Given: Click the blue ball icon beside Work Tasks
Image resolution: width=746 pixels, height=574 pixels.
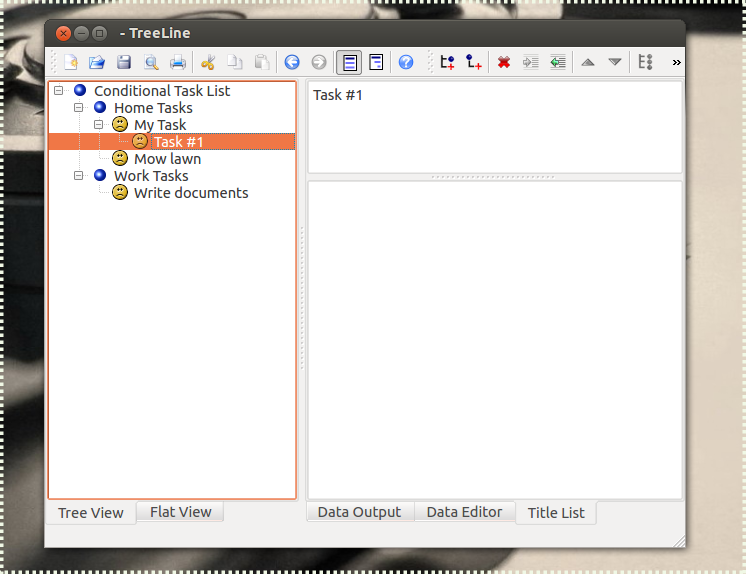Looking at the screenshot, I should click(x=100, y=175).
